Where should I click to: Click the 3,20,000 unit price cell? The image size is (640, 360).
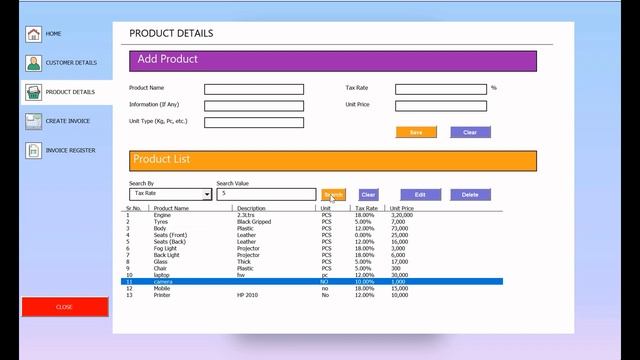(x=402, y=215)
